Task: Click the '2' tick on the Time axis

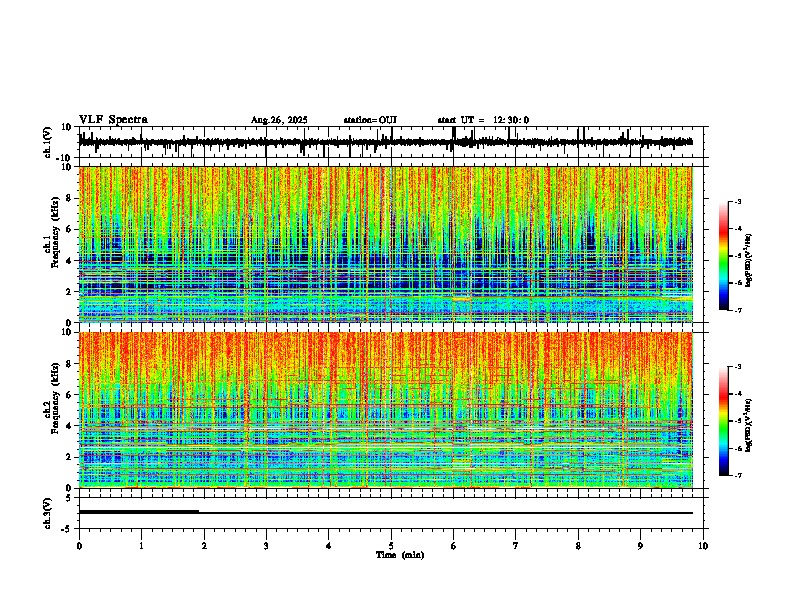Action: (x=204, y=546)
